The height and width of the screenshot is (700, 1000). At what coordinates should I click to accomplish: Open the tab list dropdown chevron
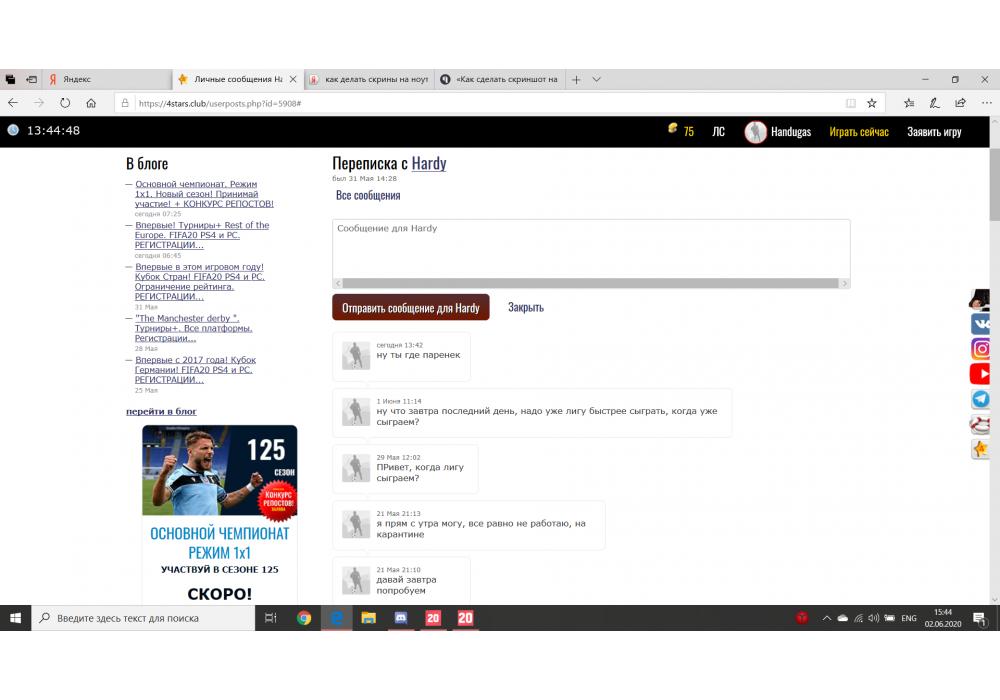pos(597,79)
